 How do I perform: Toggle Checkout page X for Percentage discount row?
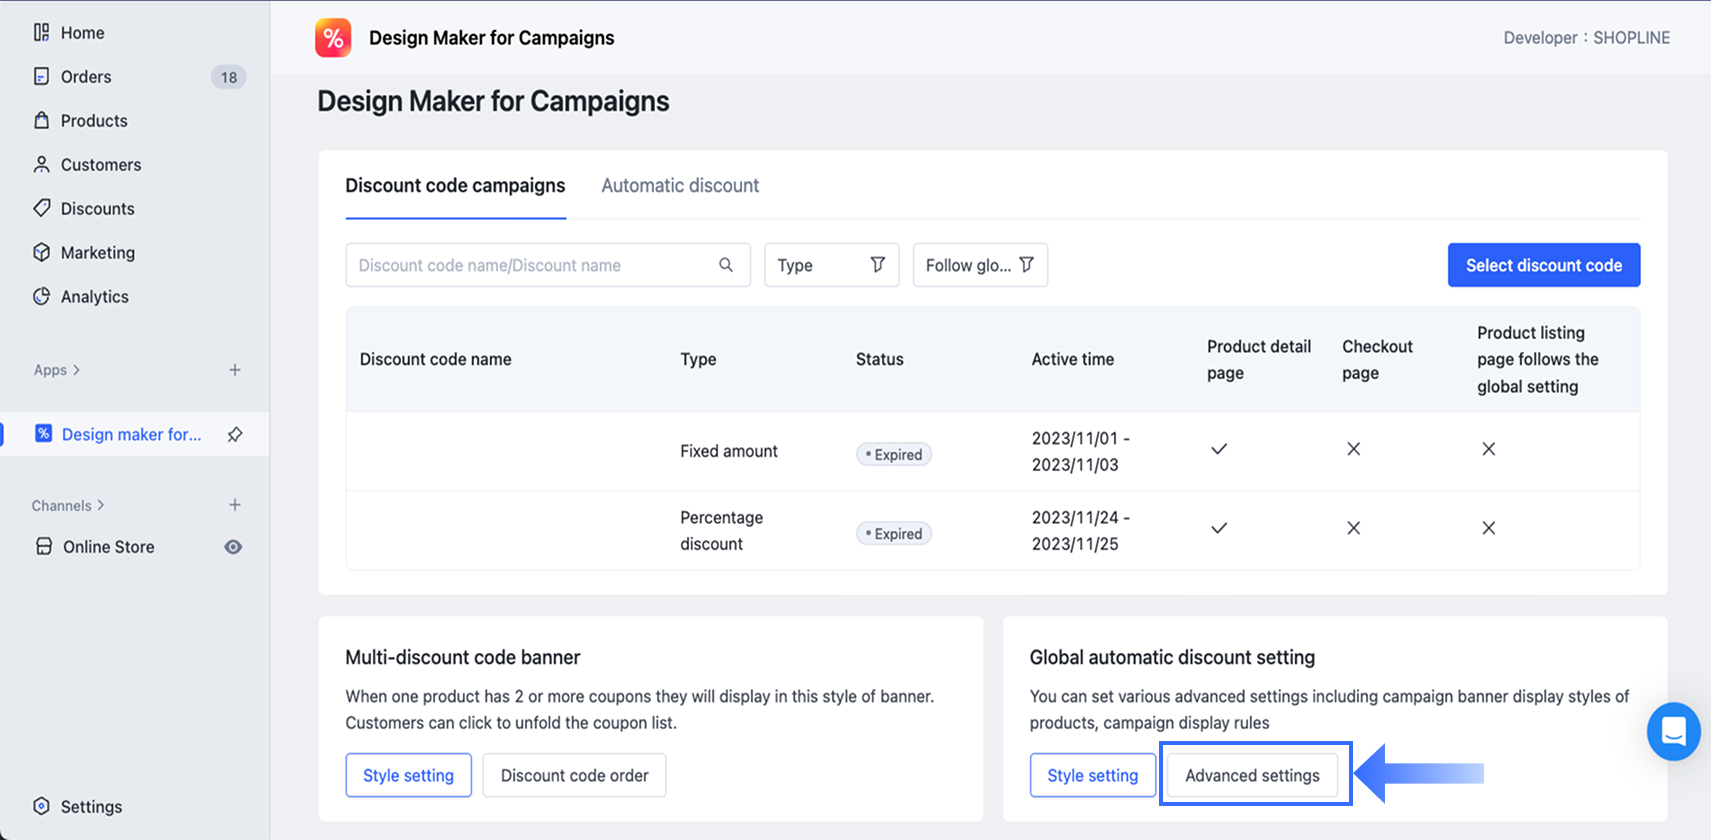pos(1353,528)
